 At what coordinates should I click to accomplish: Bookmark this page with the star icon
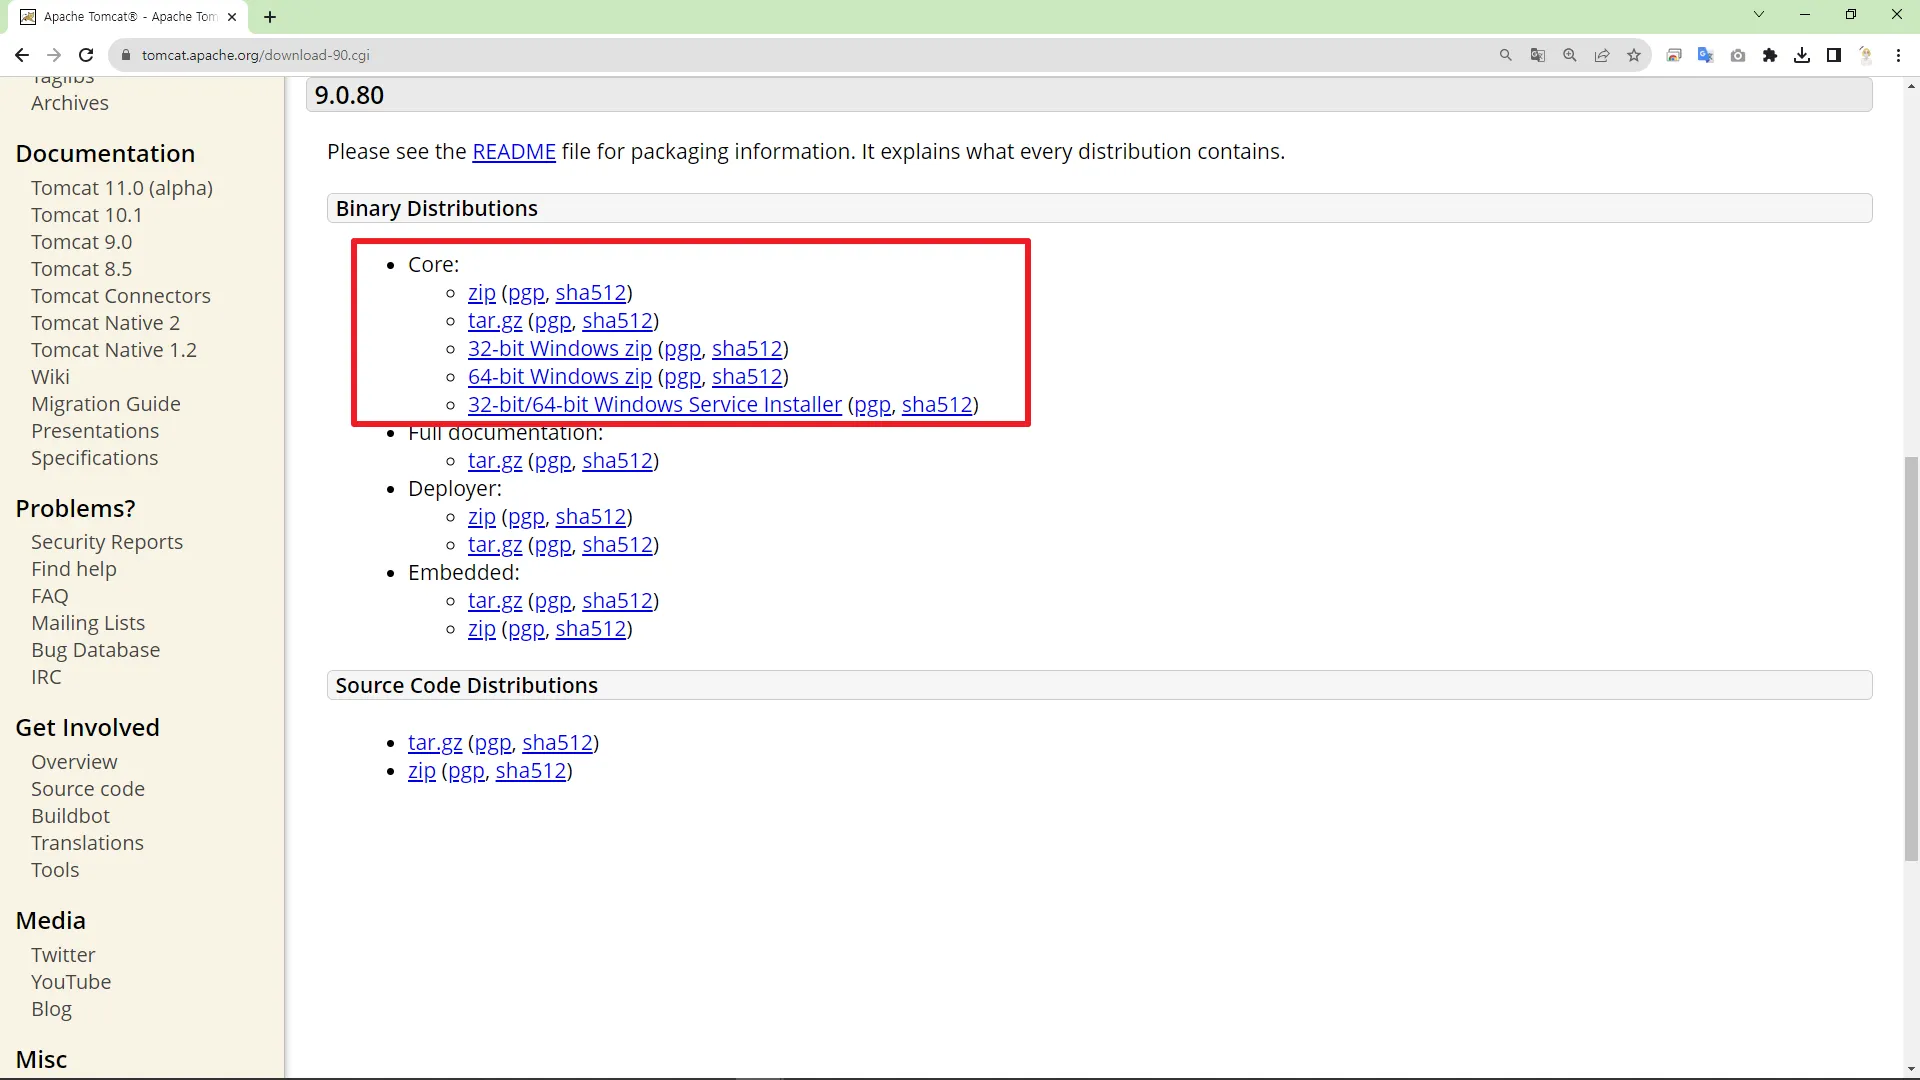point(1634,55)
